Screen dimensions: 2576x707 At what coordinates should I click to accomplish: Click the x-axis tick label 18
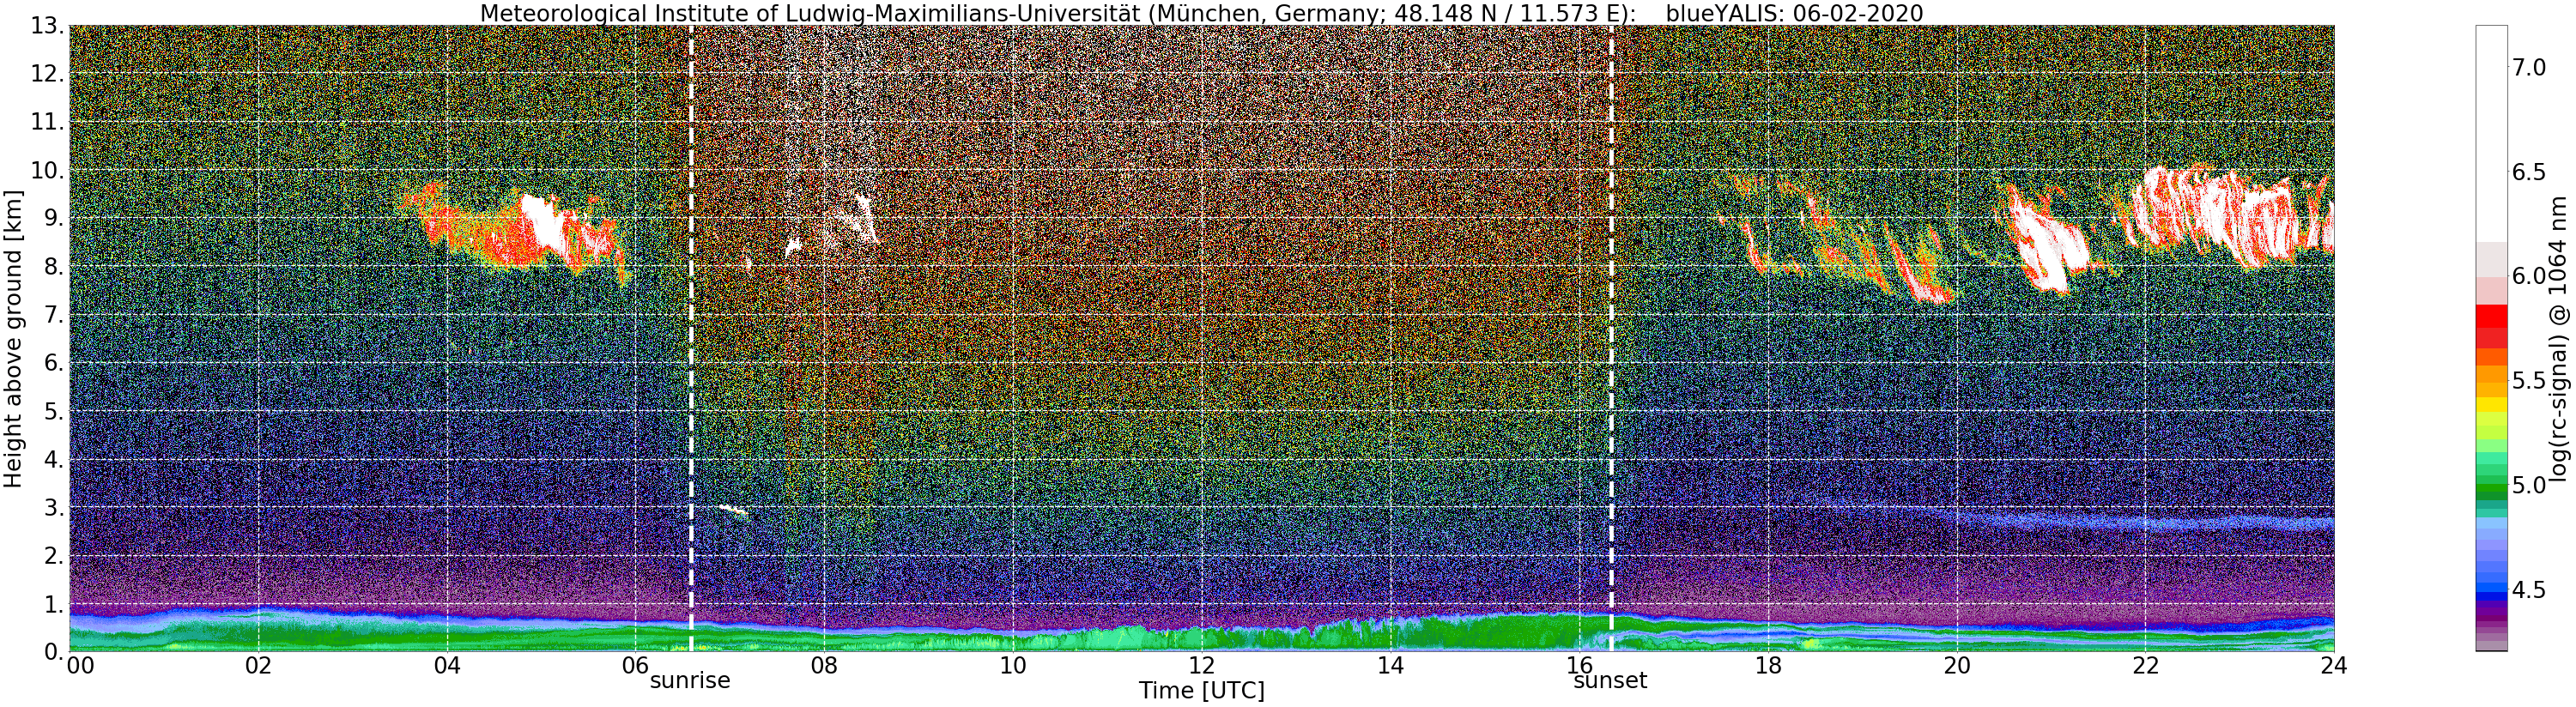[1768, 665]
